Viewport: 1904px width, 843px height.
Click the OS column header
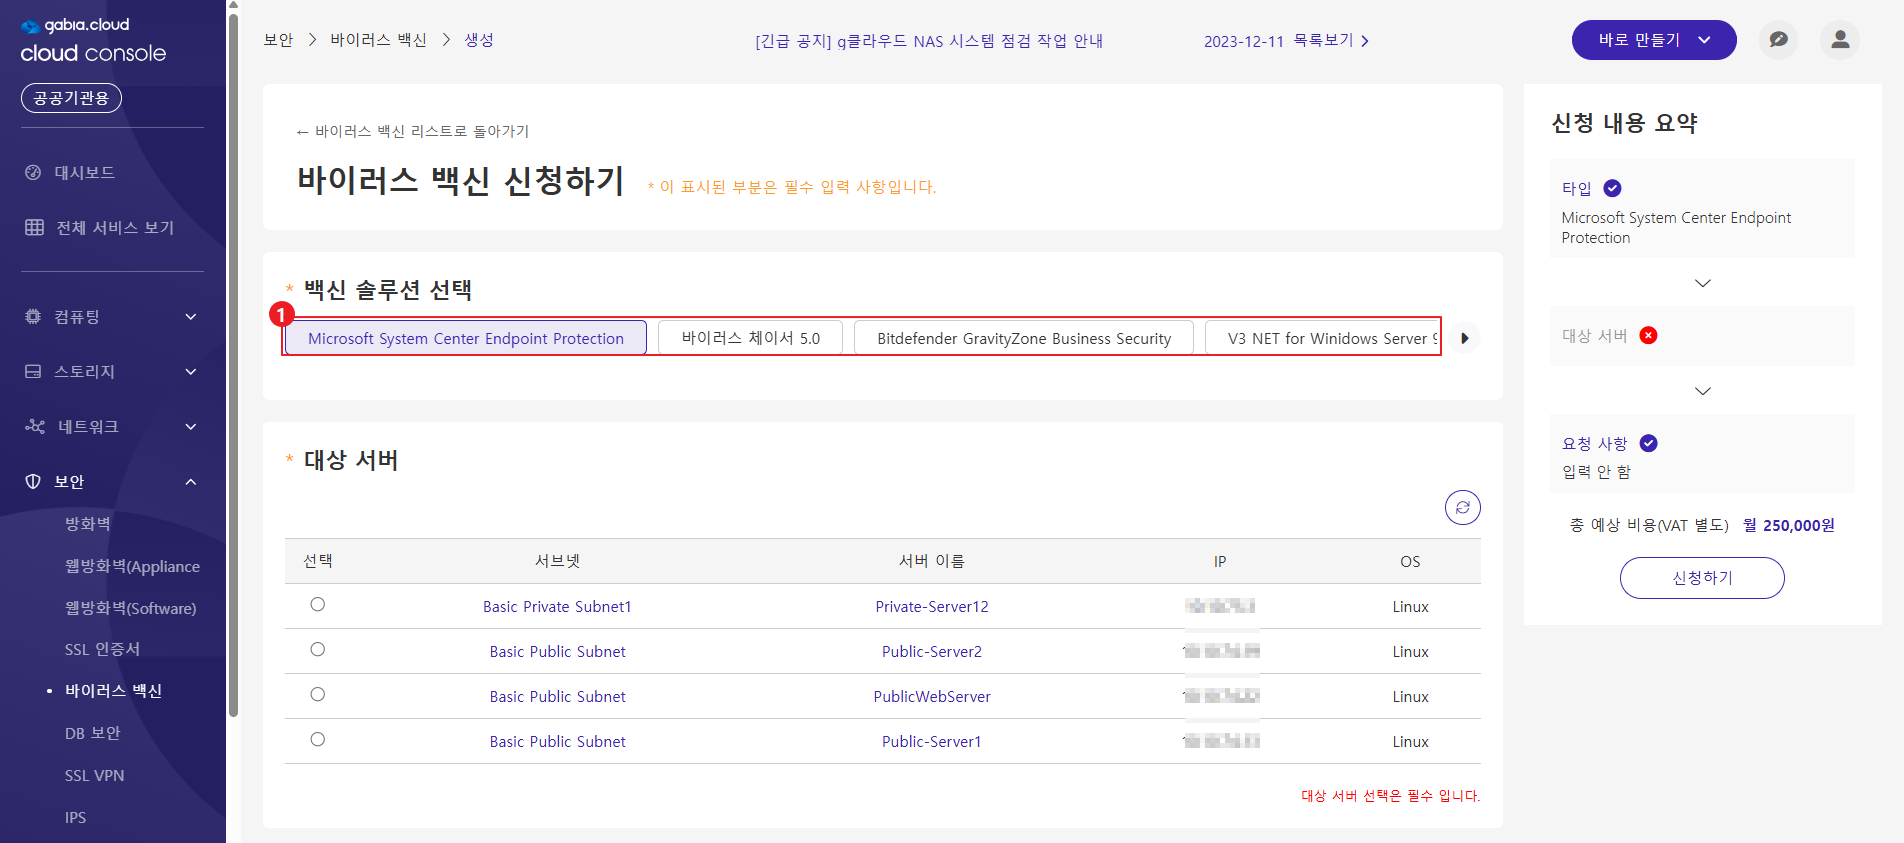1410,561
